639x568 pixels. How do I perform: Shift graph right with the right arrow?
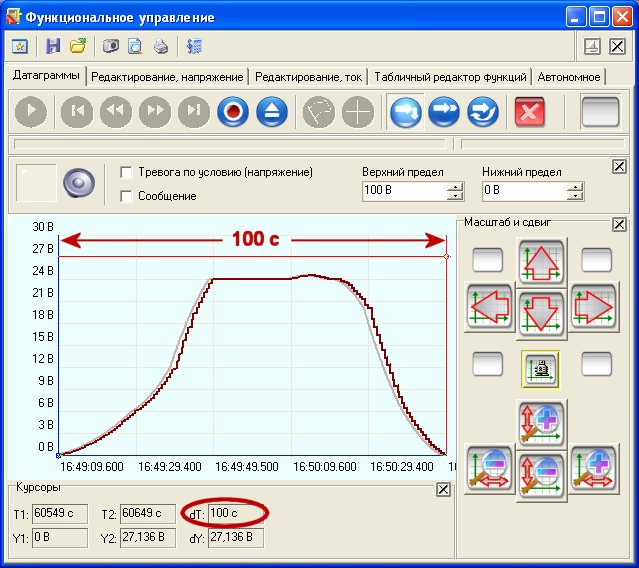[x=592, y=308]
